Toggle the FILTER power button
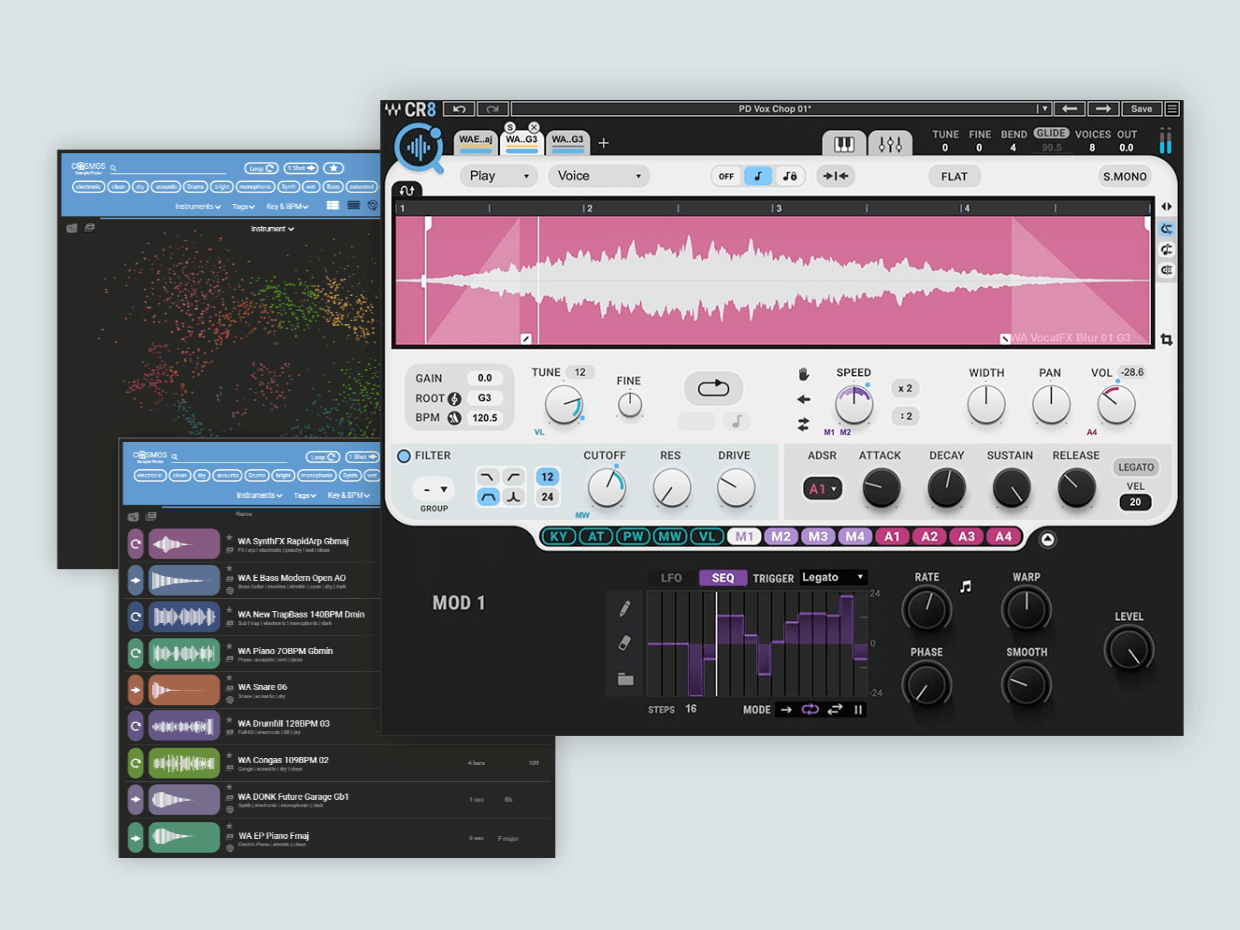Screen dimensions: 1240x930 [x=404, y=456]
